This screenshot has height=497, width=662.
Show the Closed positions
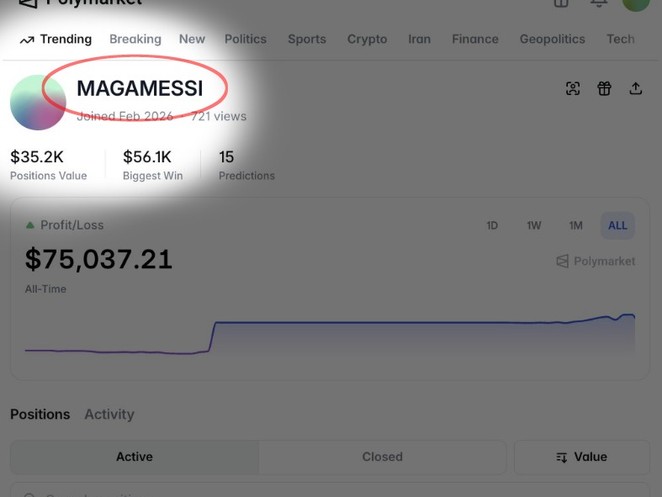pos(382,457)
